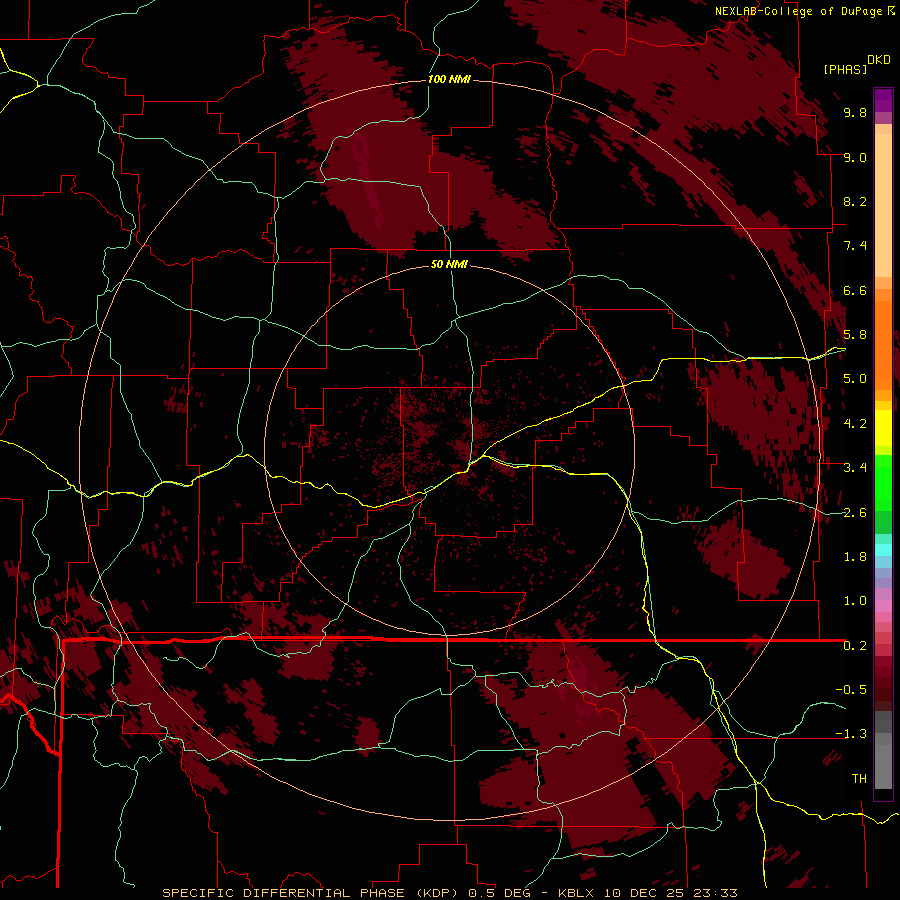900x900 pixels.
Task: Click the purple top segment of the color bar
Action: (883, 101)
